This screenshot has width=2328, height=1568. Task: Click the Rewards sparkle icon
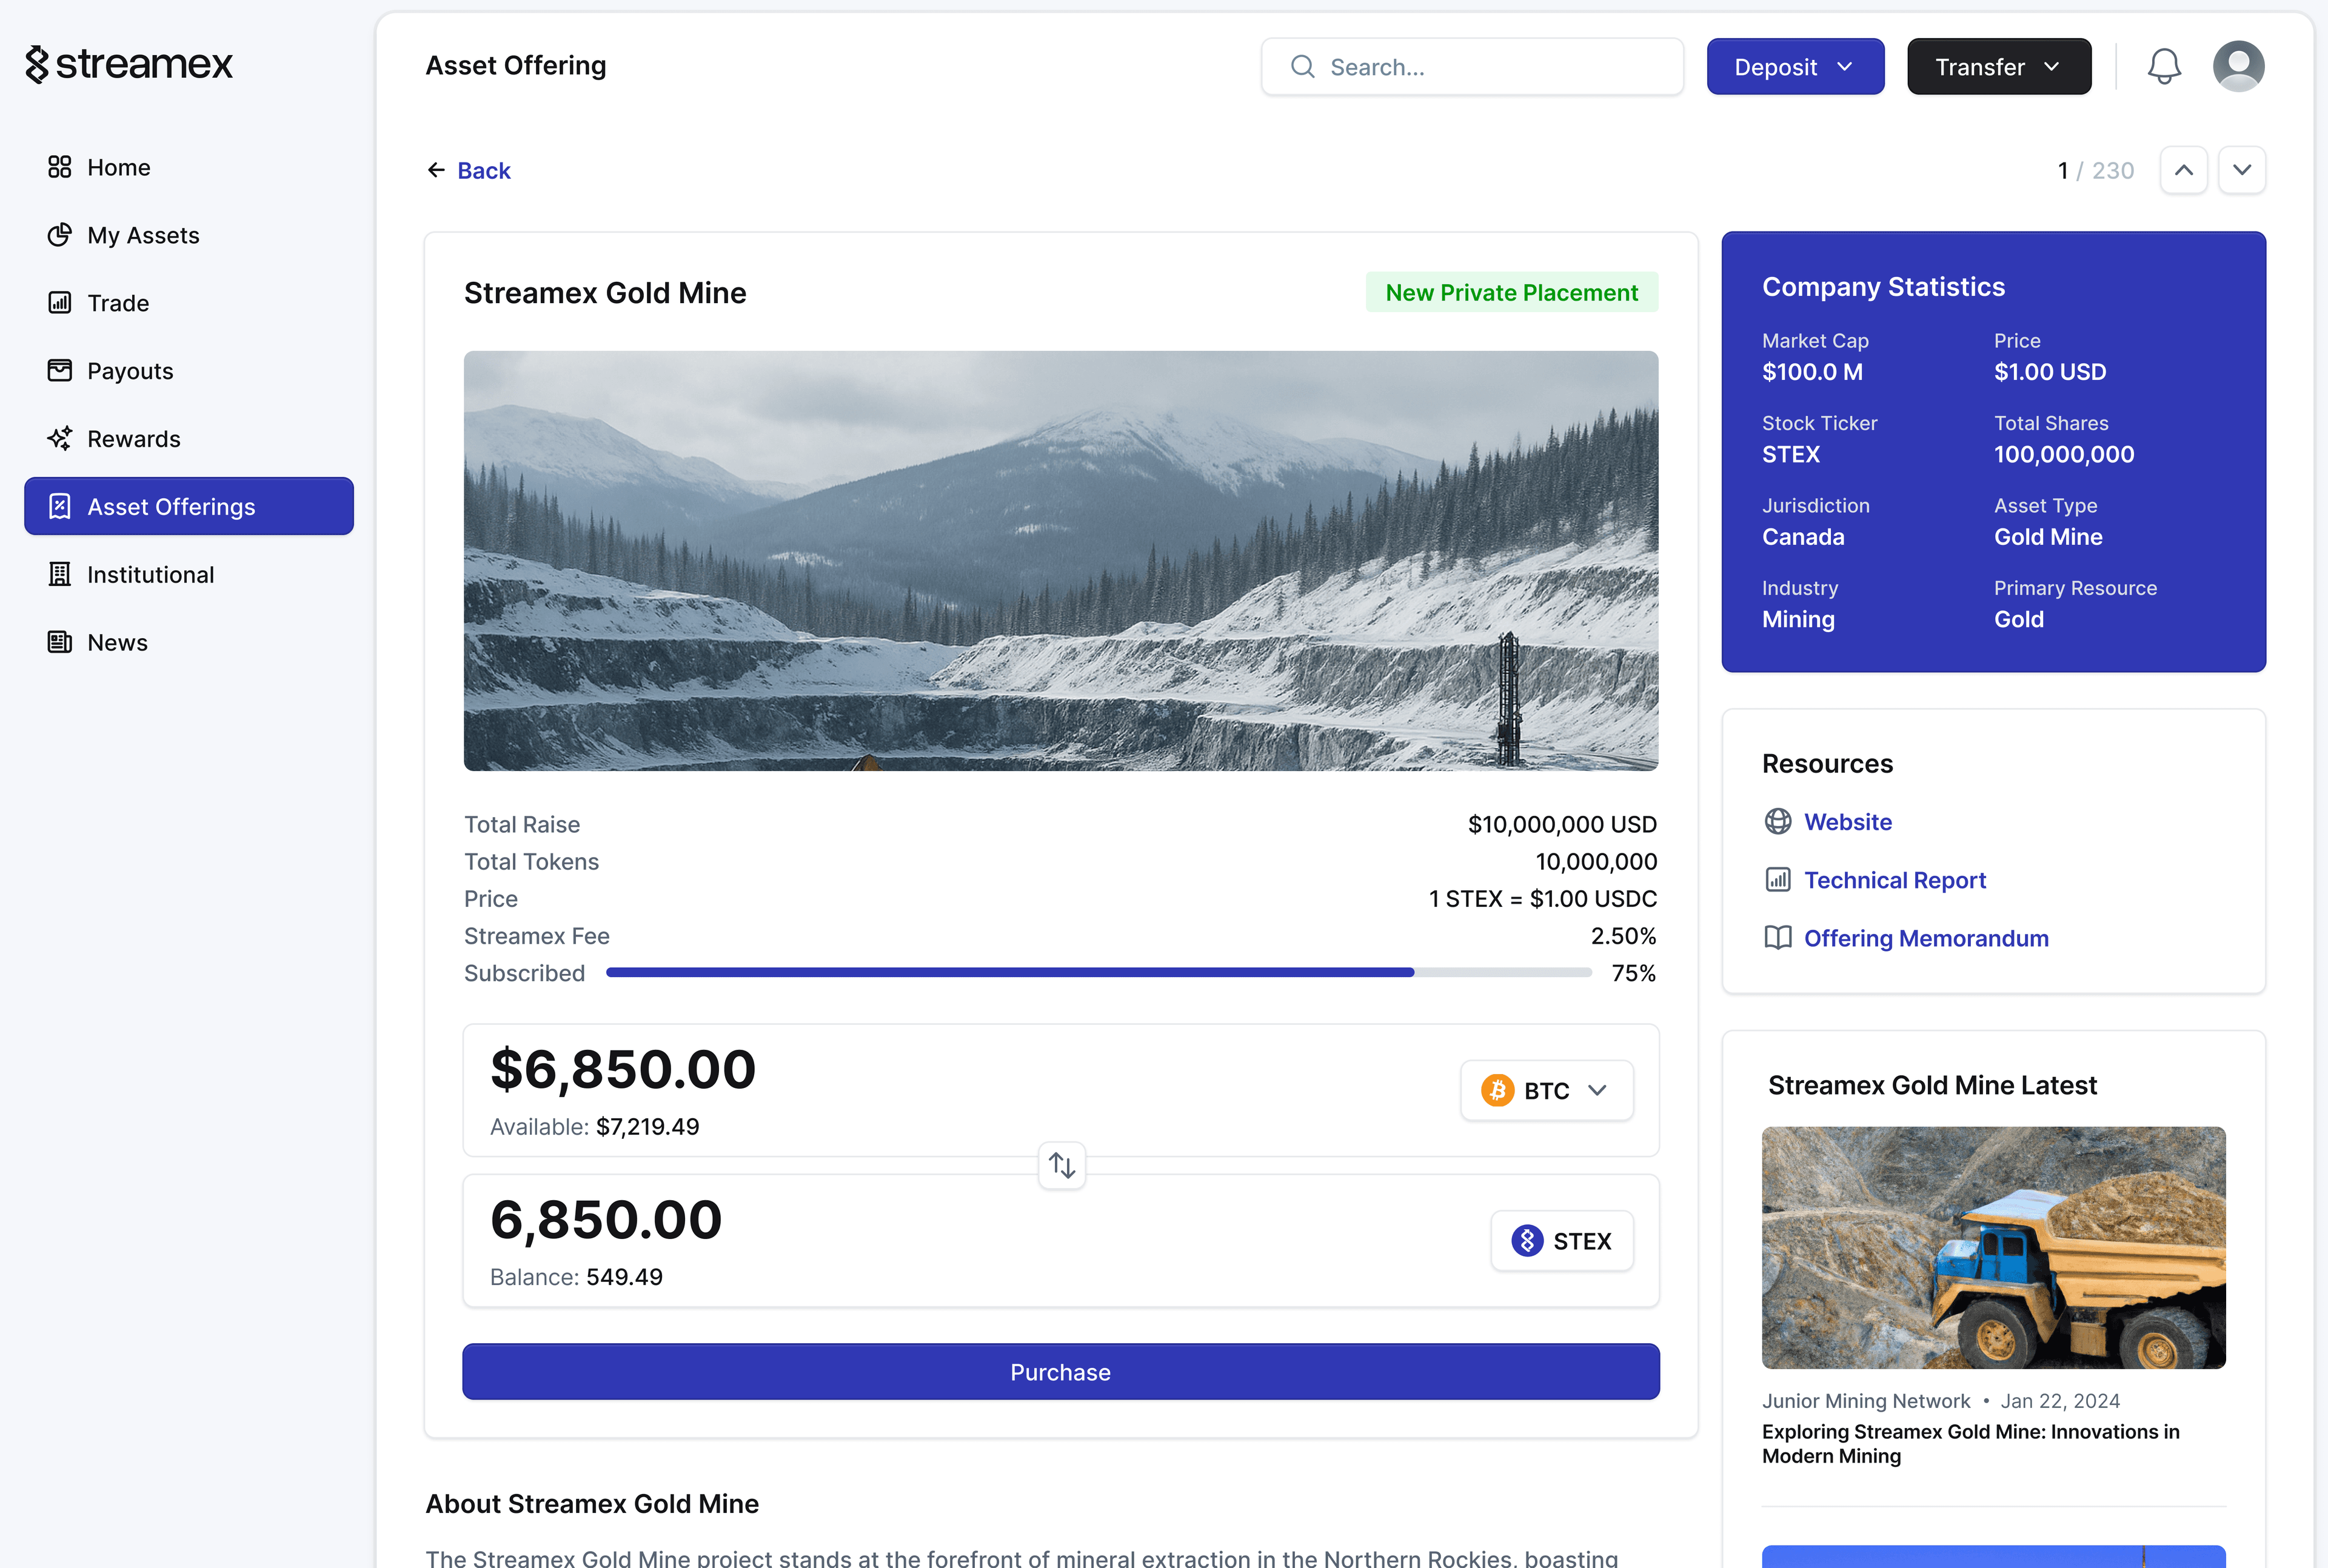coord(60,439)
